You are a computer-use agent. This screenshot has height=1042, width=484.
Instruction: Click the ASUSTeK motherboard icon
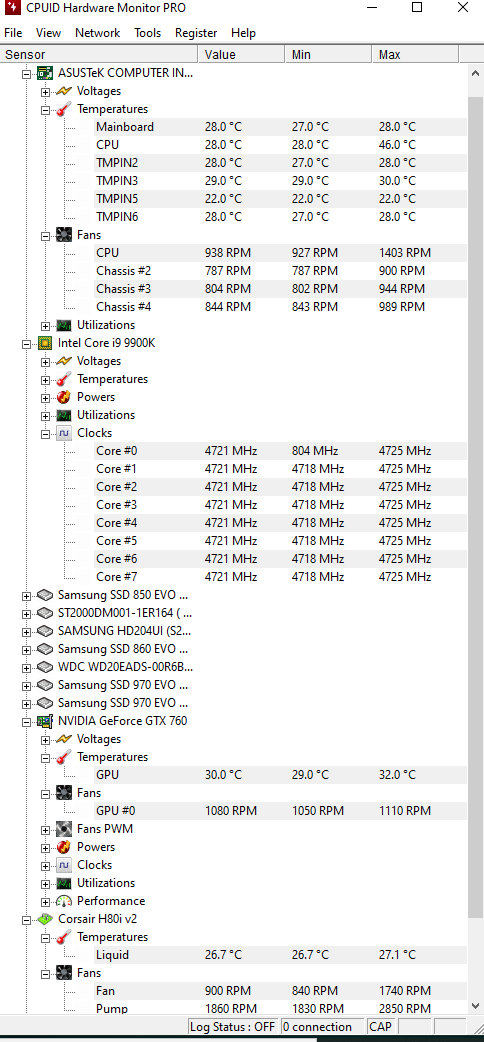pos(45,73)
